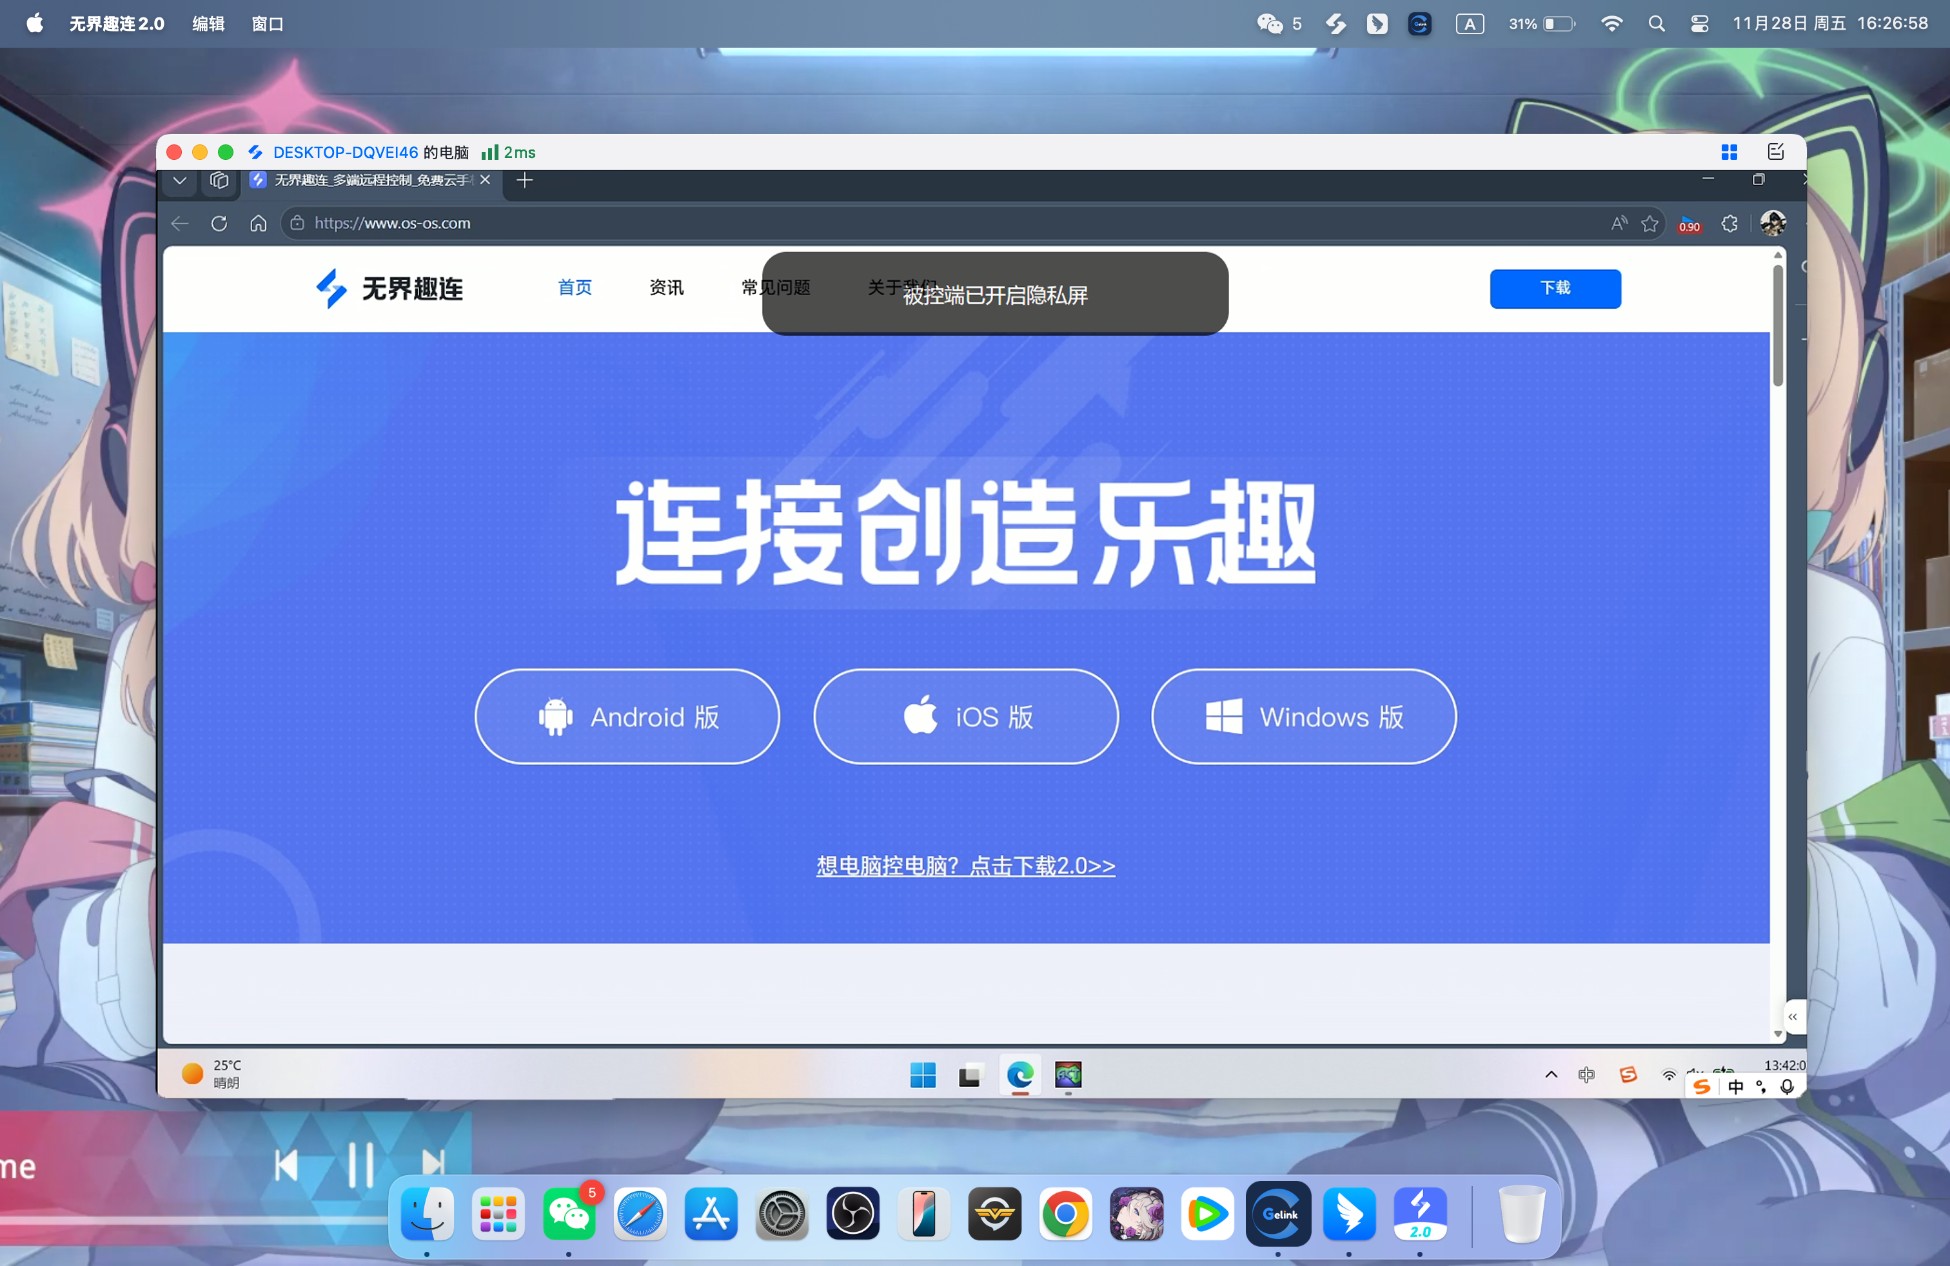1950x1266 pixels.
Task: Download the Android 版 client
Action: (x=627, y=716)
